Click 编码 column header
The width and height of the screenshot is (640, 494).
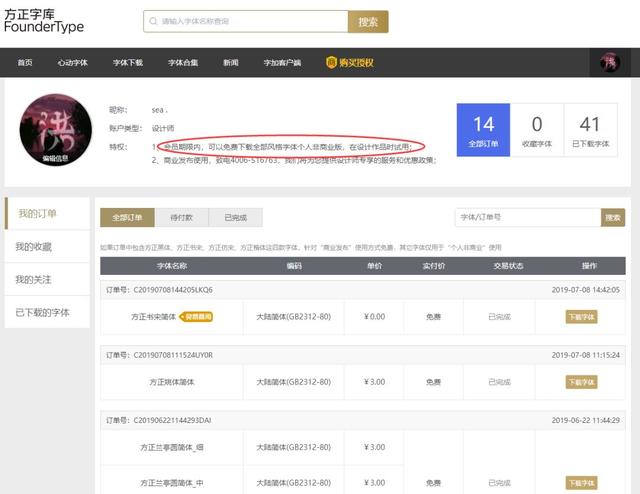pyautogui.click(x=294, y=266)
